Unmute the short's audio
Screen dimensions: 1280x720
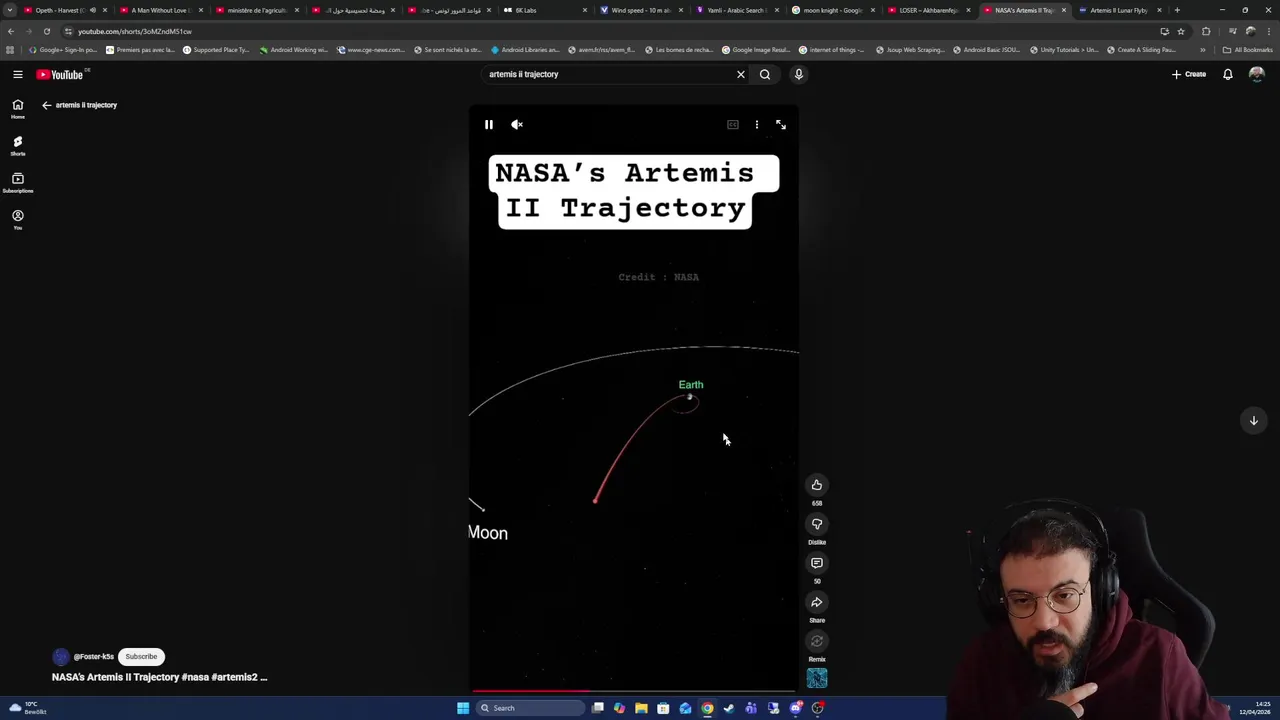517,125
